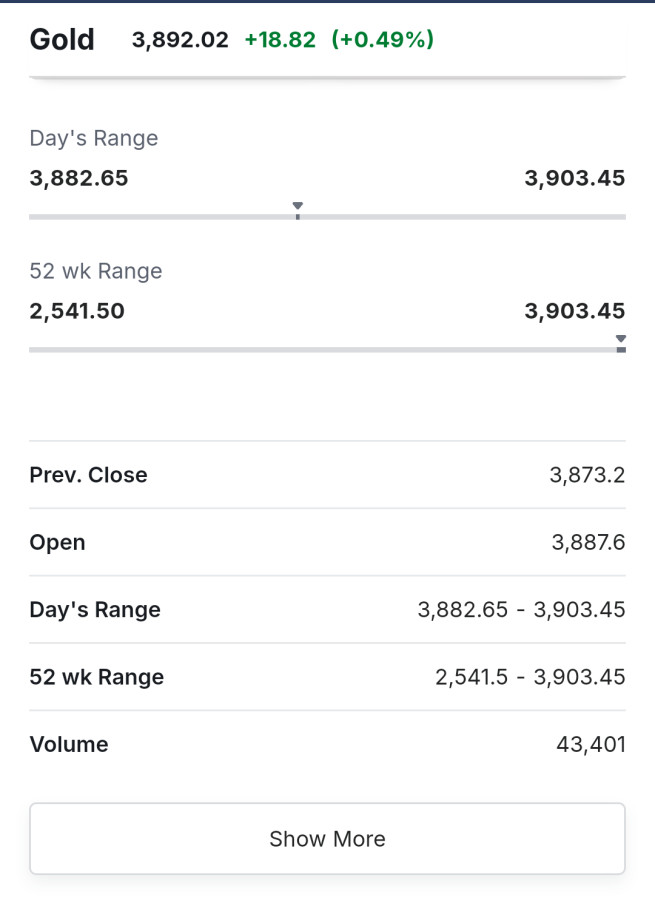Click the green +18.82 price change

280,40
